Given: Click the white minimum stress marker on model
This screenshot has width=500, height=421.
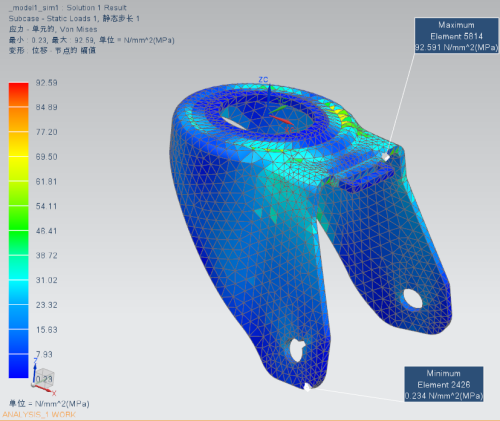Looking at the screenshot, I should click(307, 387).
